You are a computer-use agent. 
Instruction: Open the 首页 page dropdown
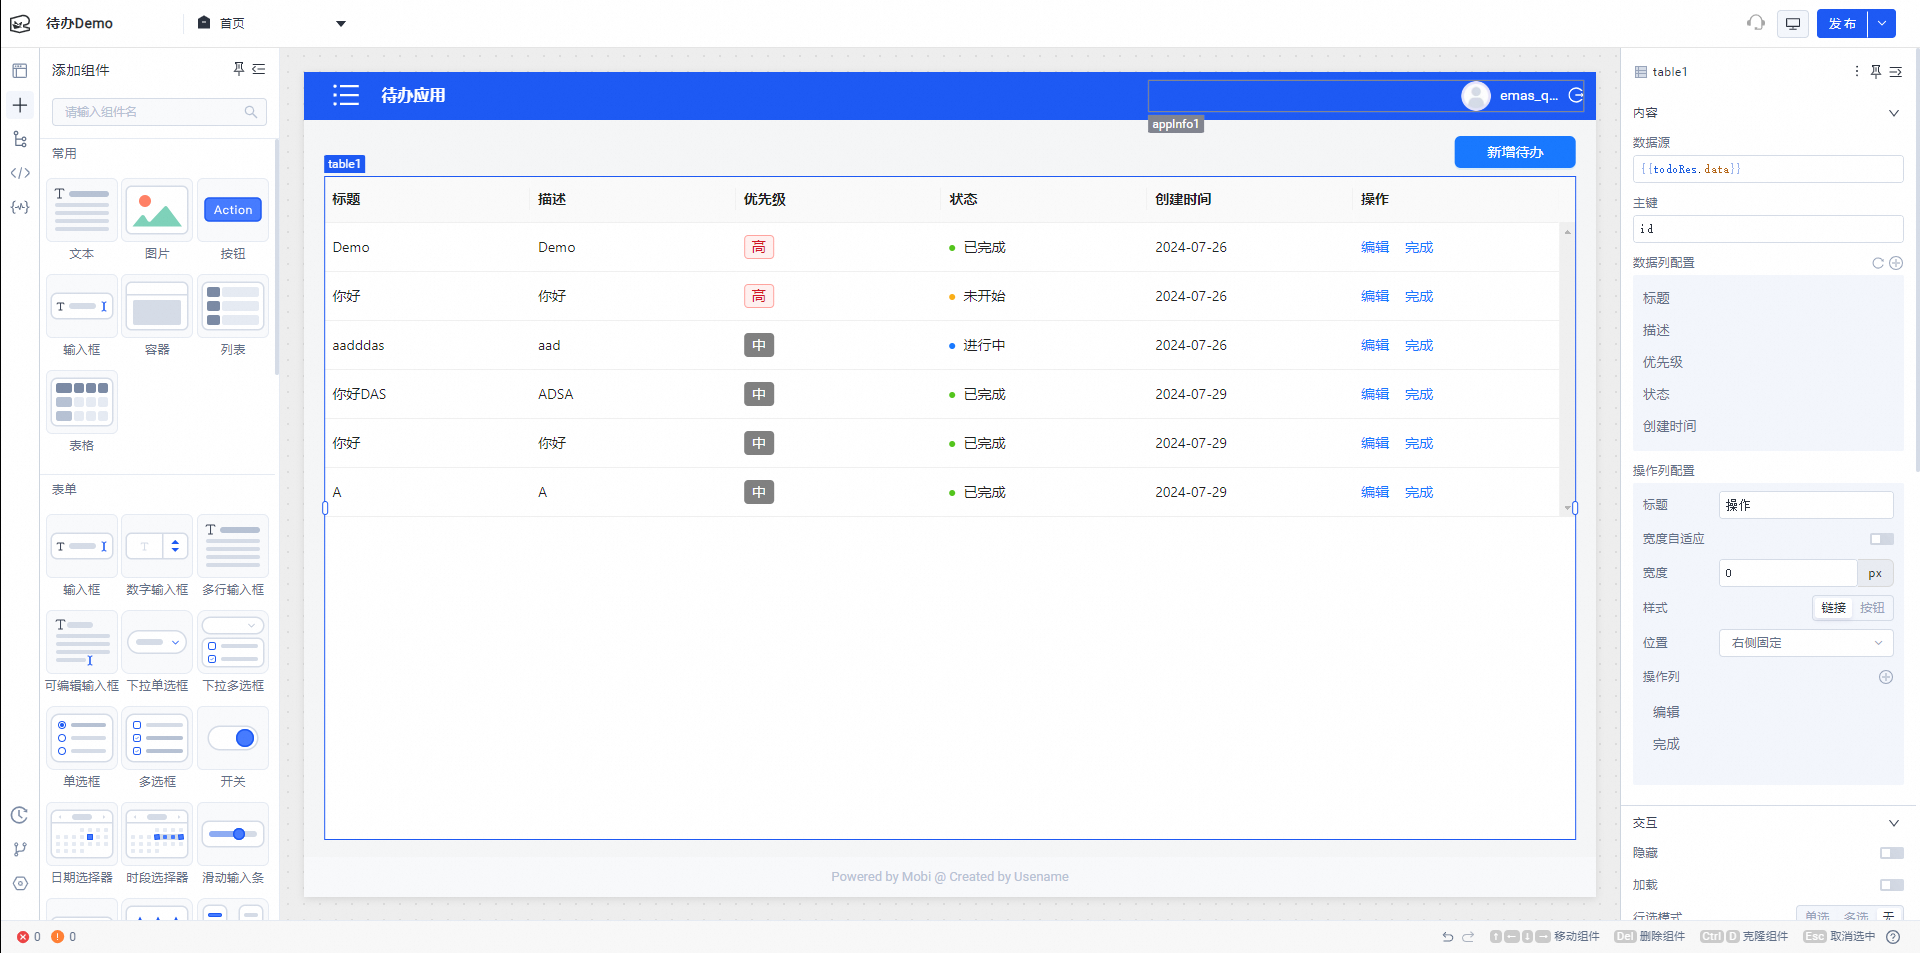[341, 23]
